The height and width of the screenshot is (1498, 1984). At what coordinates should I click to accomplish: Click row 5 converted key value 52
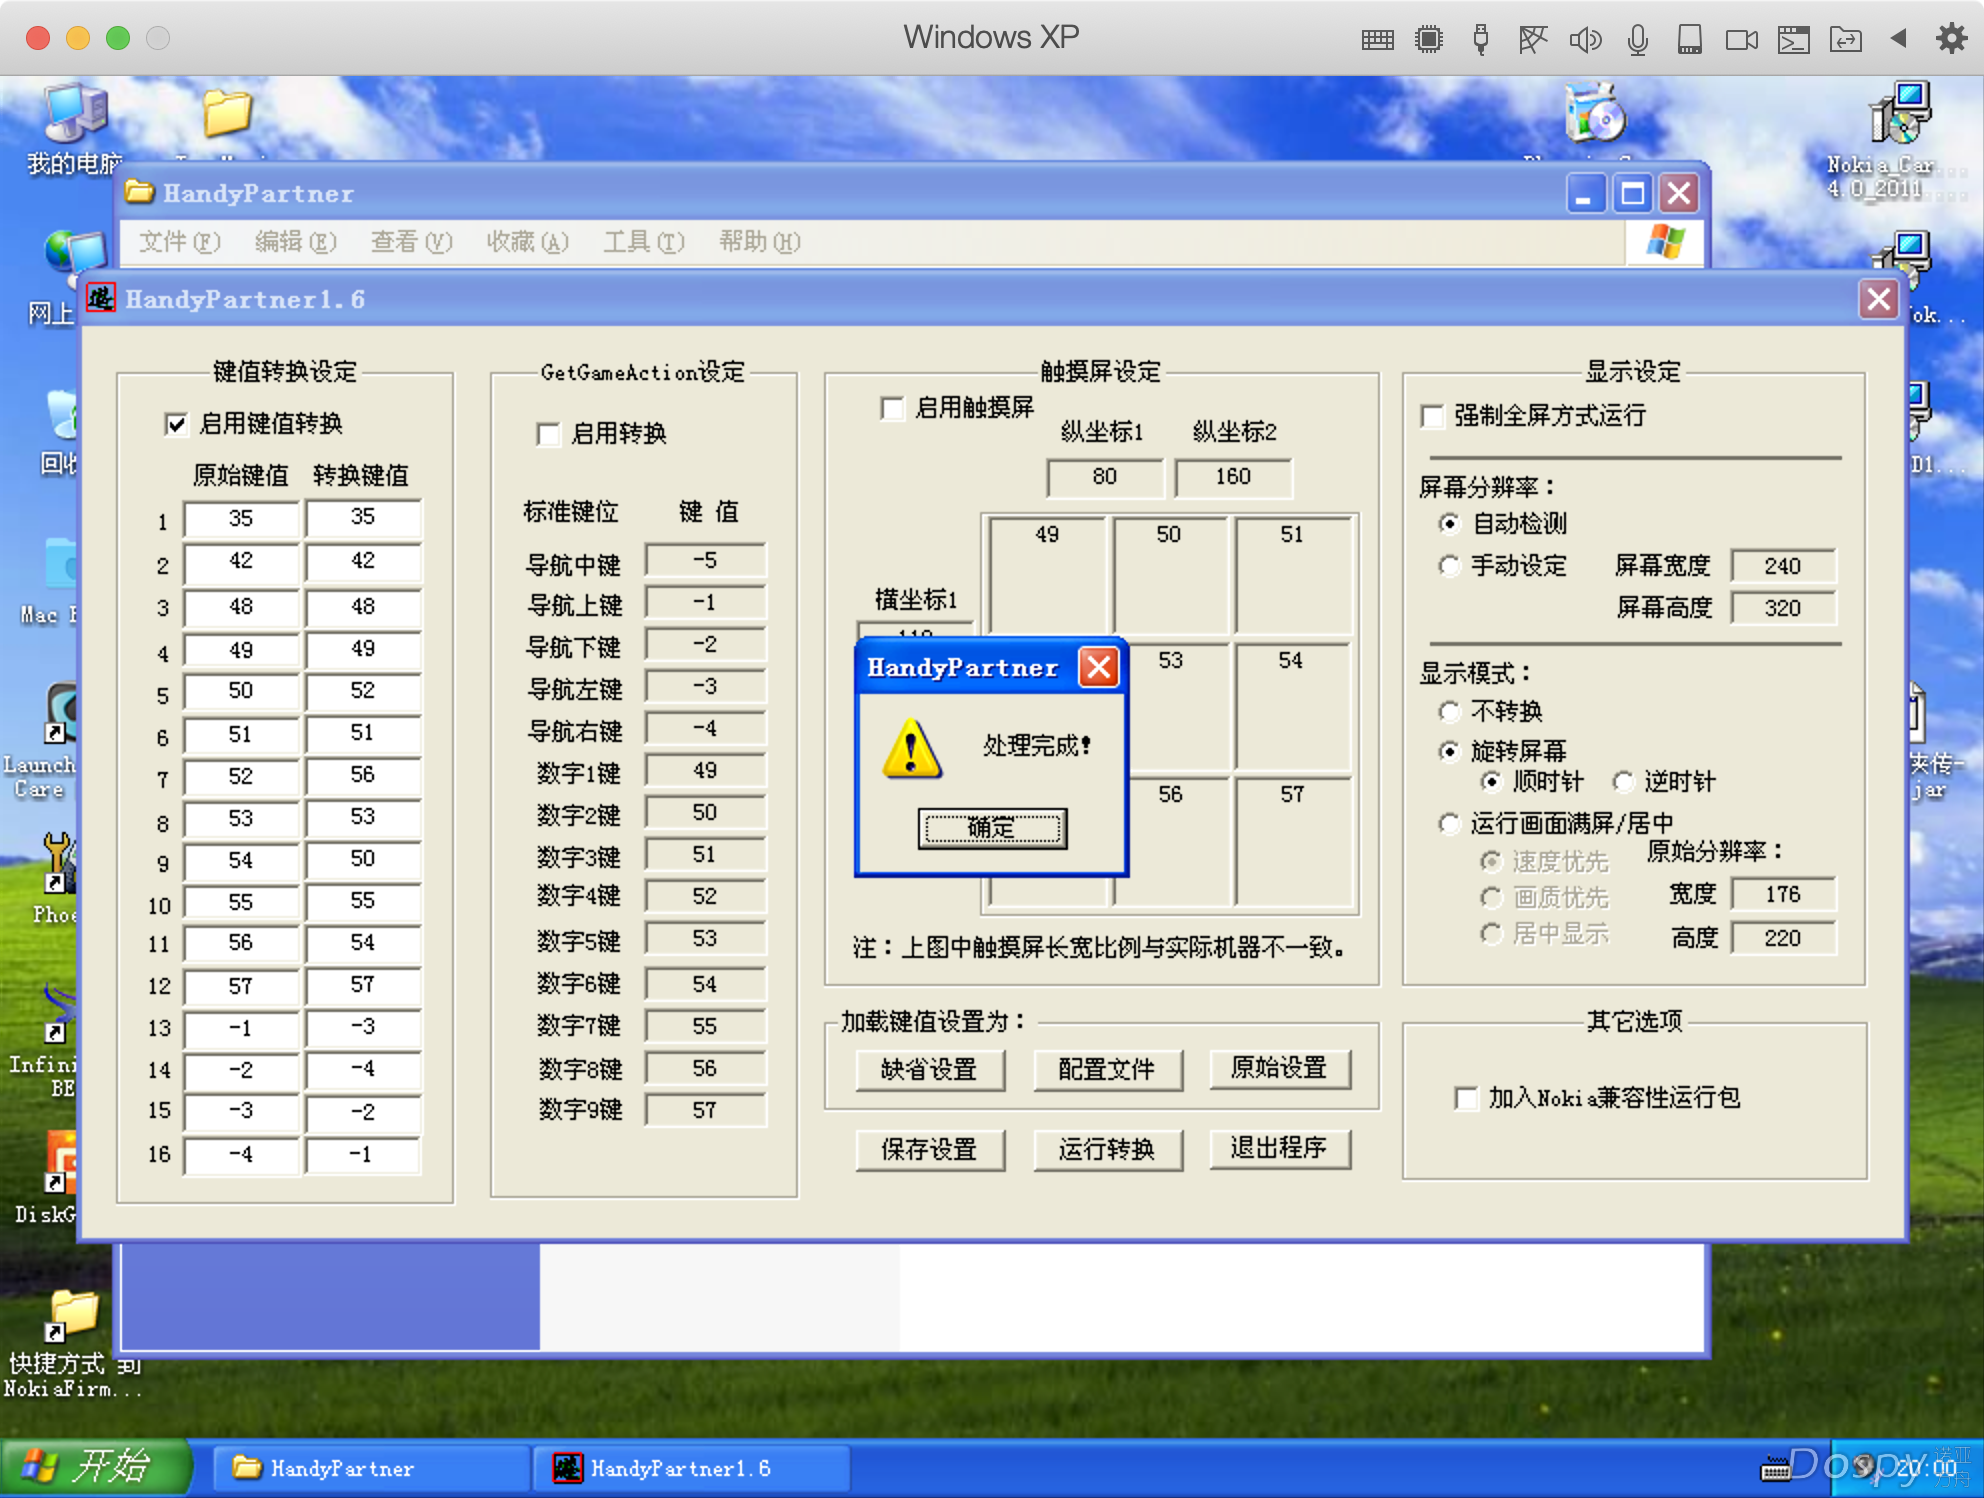tap(363, 691)
